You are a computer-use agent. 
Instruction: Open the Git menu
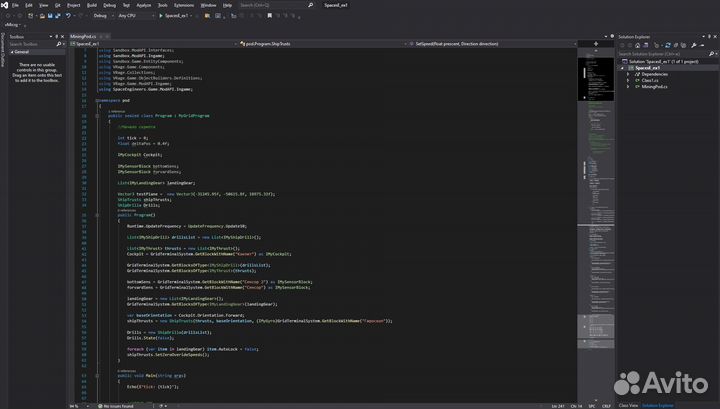[x=57, y=5]
